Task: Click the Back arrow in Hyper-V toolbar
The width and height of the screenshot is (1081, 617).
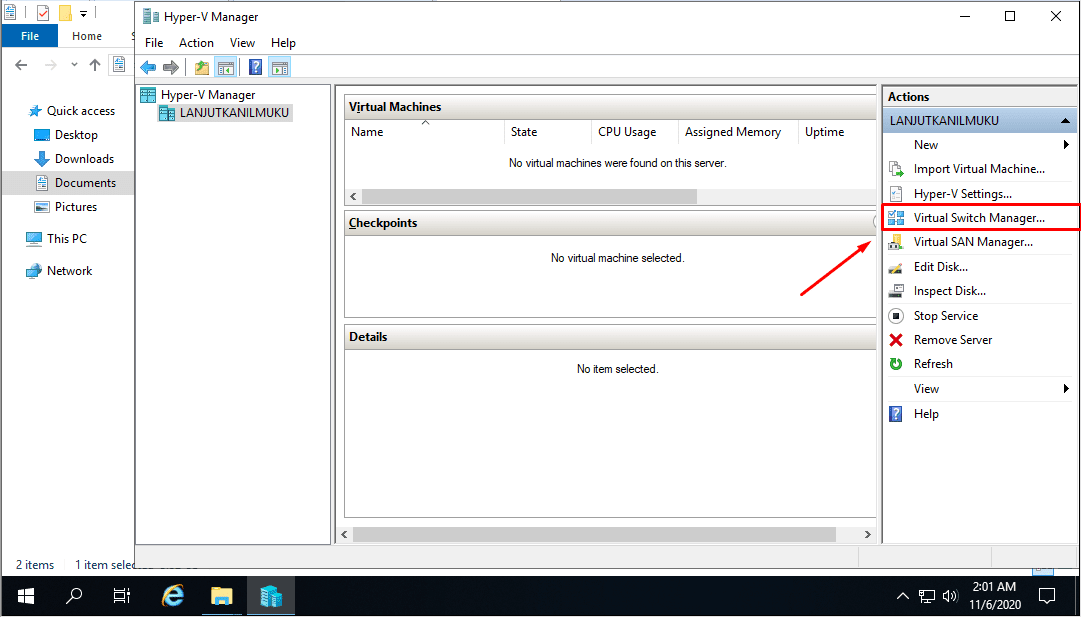Action: [148, 67]
